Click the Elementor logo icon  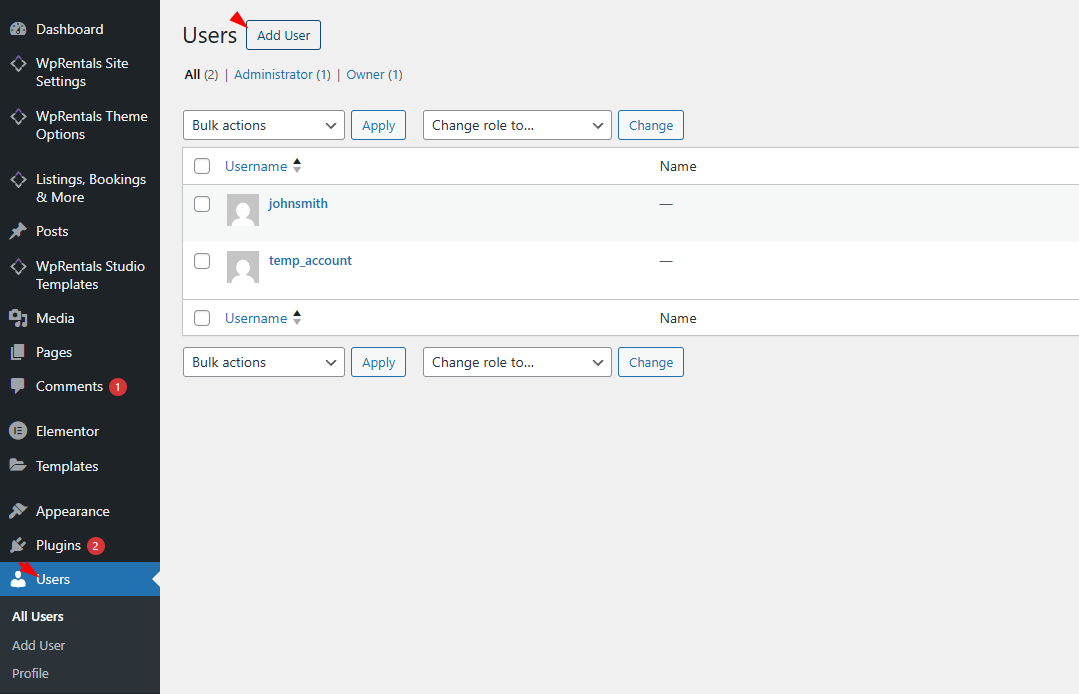click(18, 431)
